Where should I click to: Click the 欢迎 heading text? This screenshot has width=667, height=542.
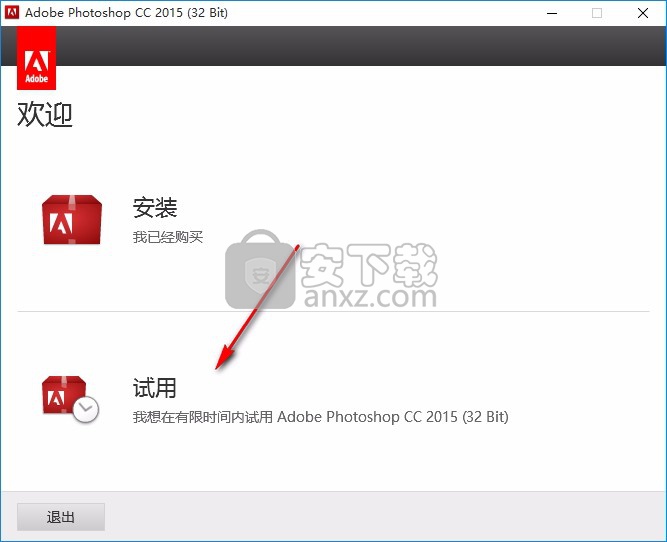click(45, 114)
